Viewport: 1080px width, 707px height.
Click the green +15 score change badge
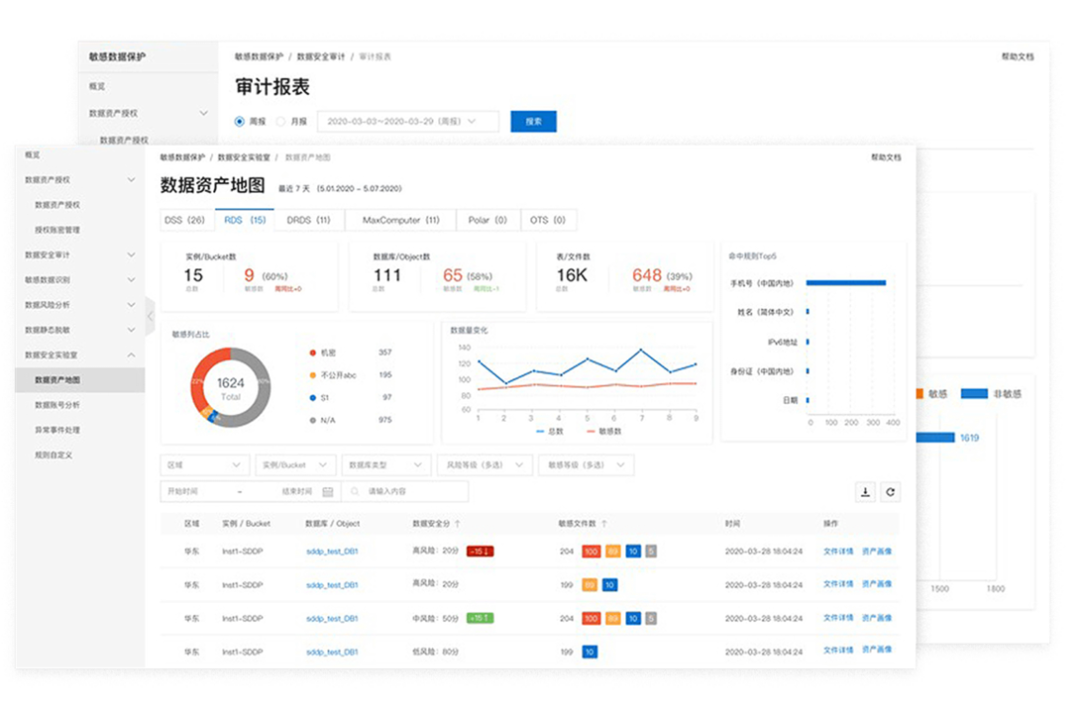tap(480, 618)
